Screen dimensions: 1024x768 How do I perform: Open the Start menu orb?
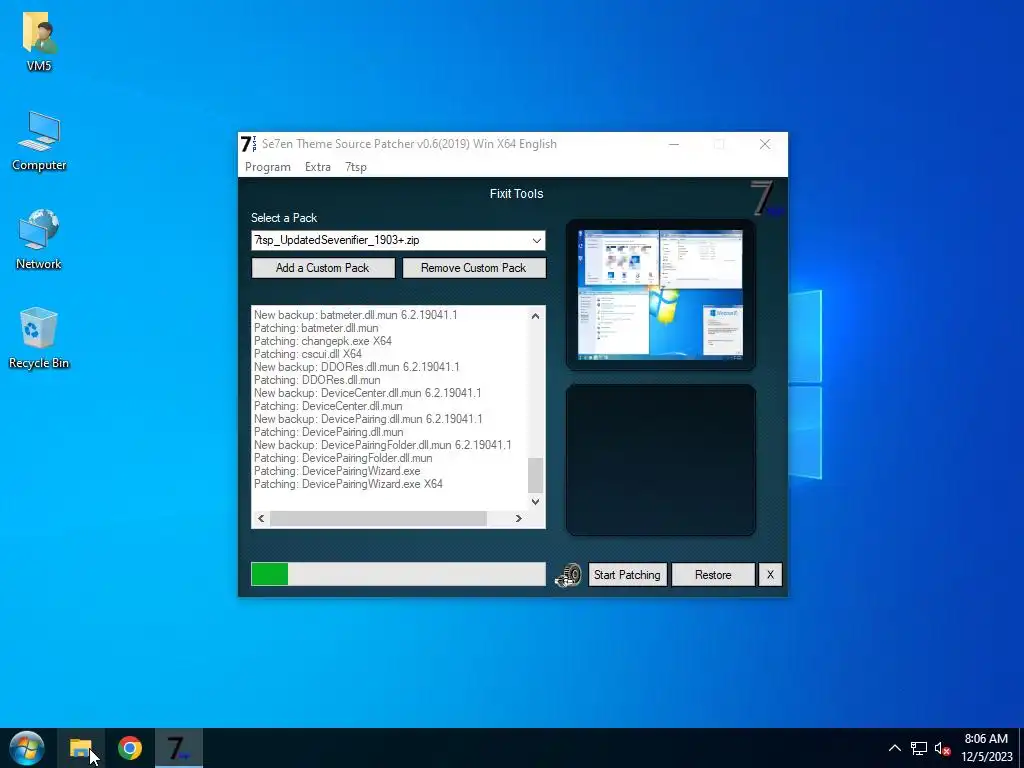(27, 748)
